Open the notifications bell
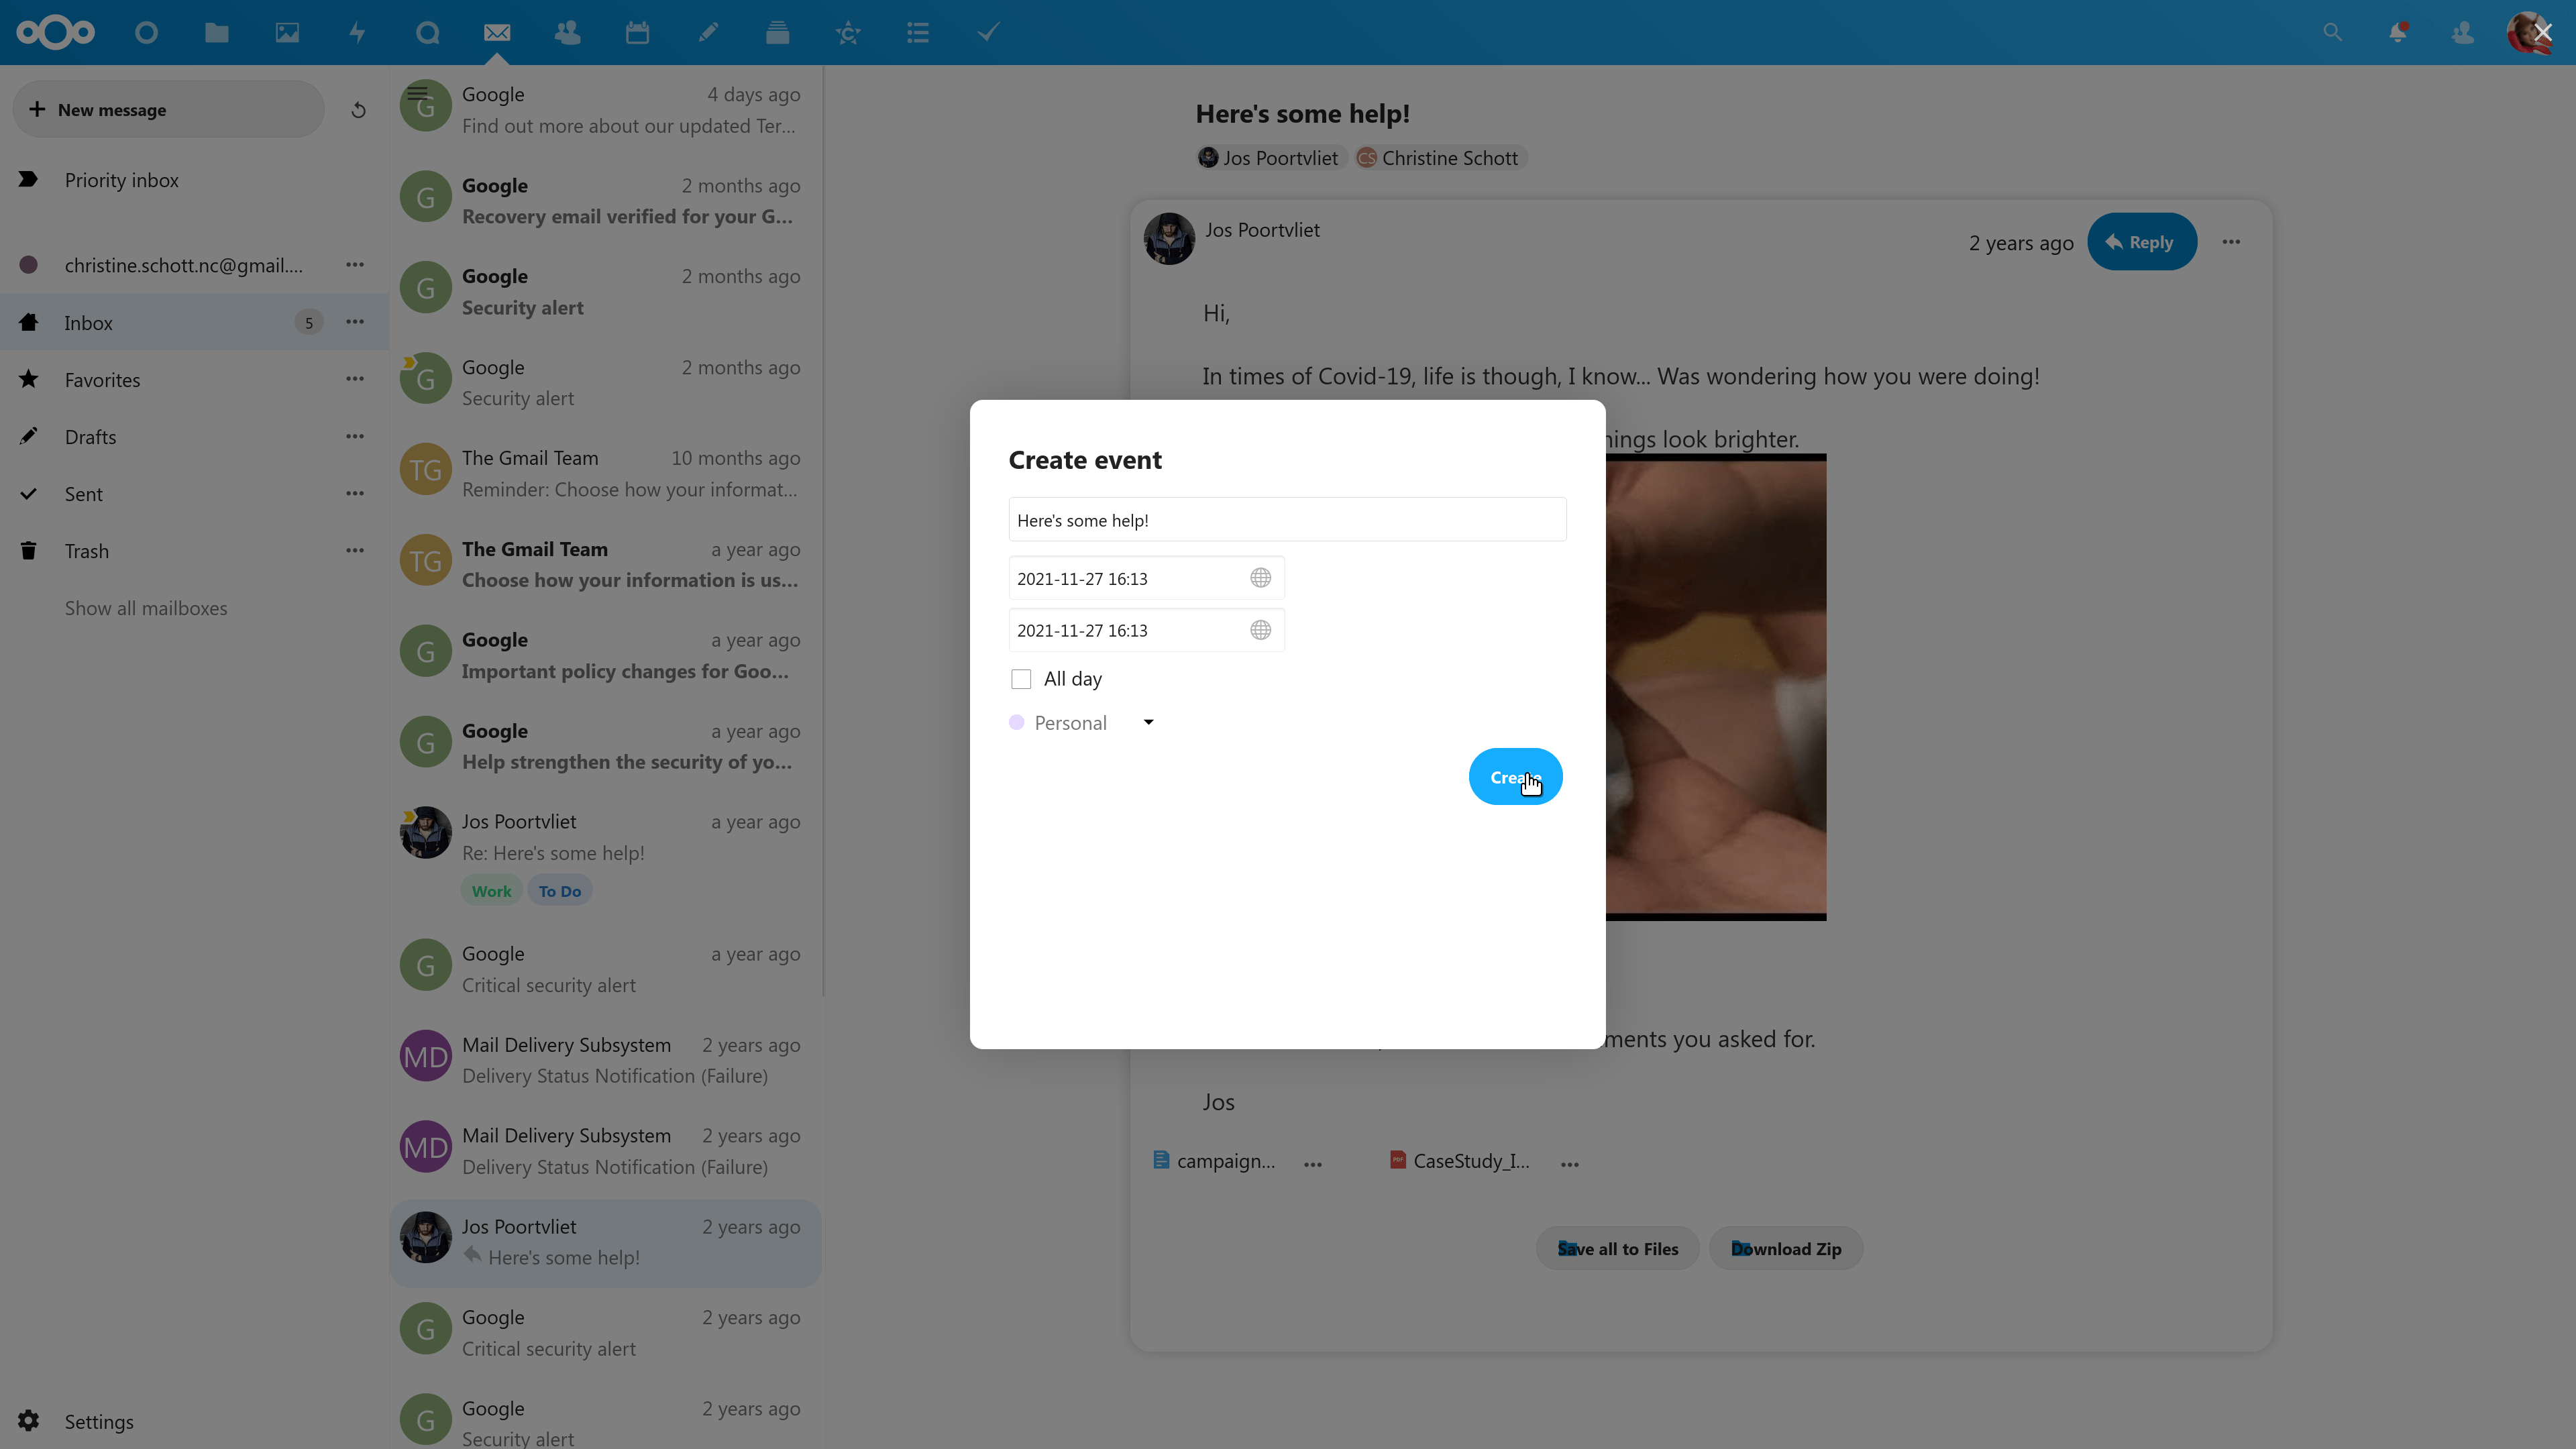The width and height of the screenshot is (2576, 1449). pyautogui.click(x=2398, y=33)
